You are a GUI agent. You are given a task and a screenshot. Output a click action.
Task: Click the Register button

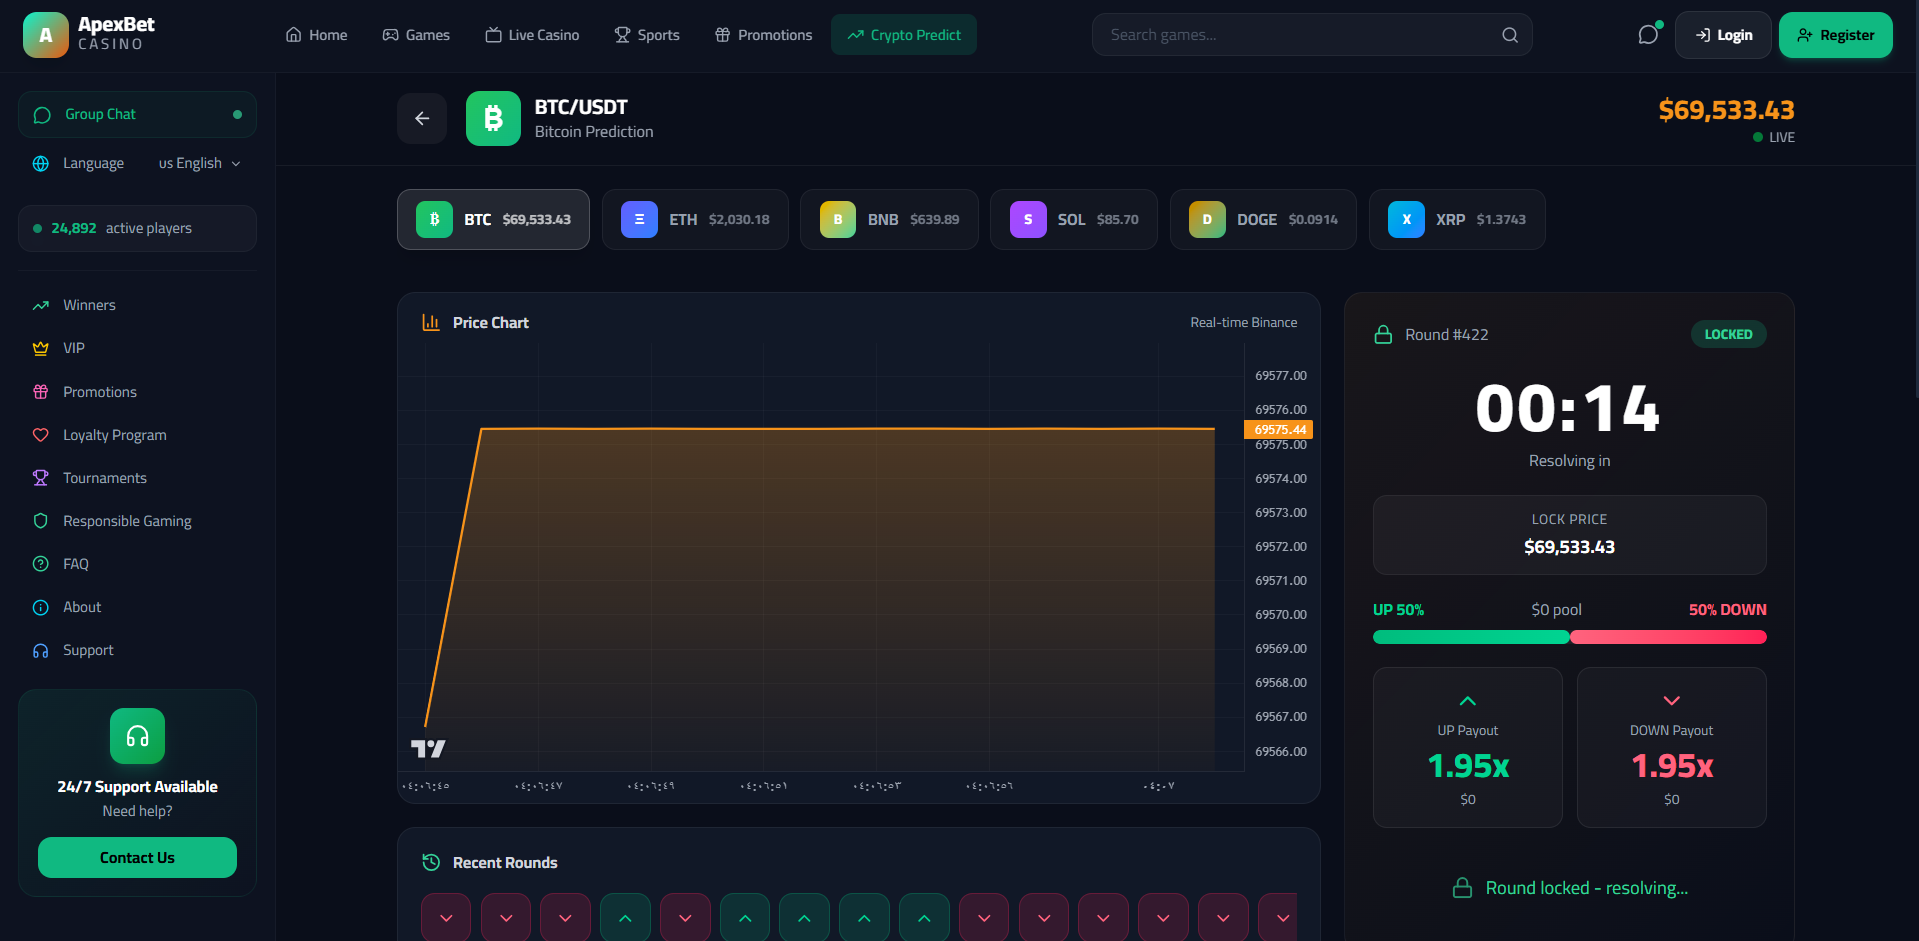pyautogui.click(x=1835, y=35)
